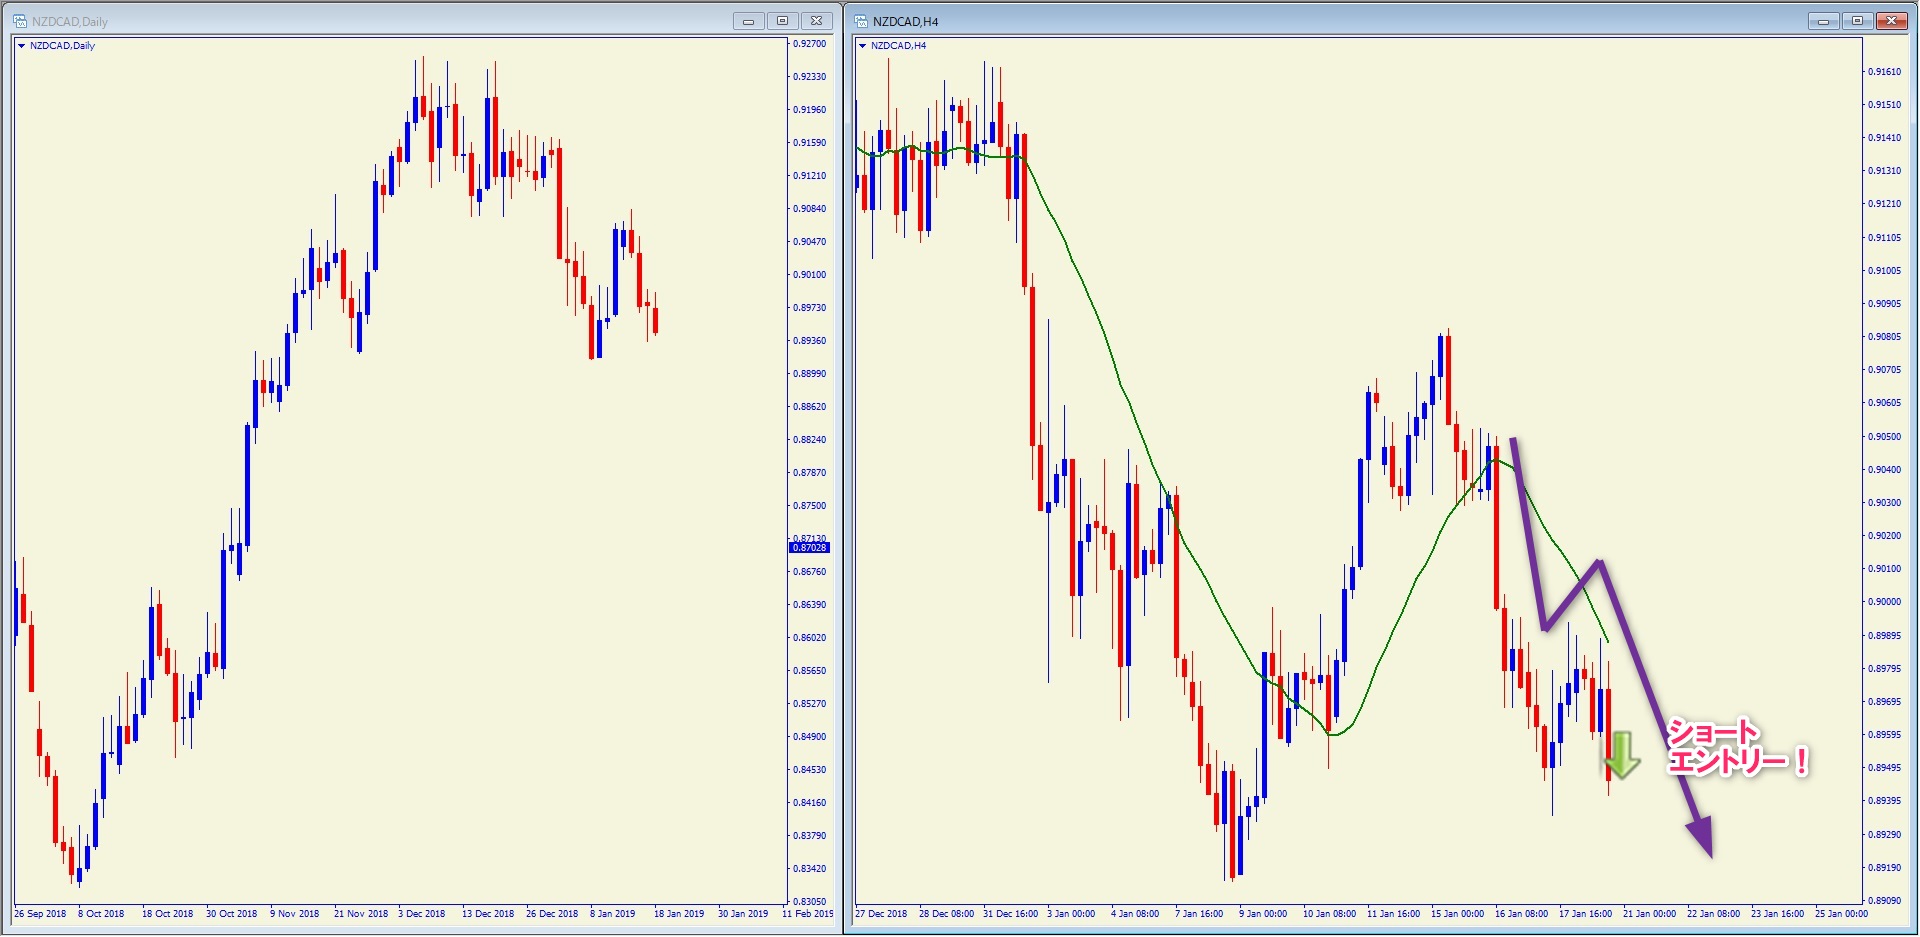Viewport: 1920px width, 937px height.
Task: Click price label 0.89695 on H4 chart
Action: click(1885, 702)
